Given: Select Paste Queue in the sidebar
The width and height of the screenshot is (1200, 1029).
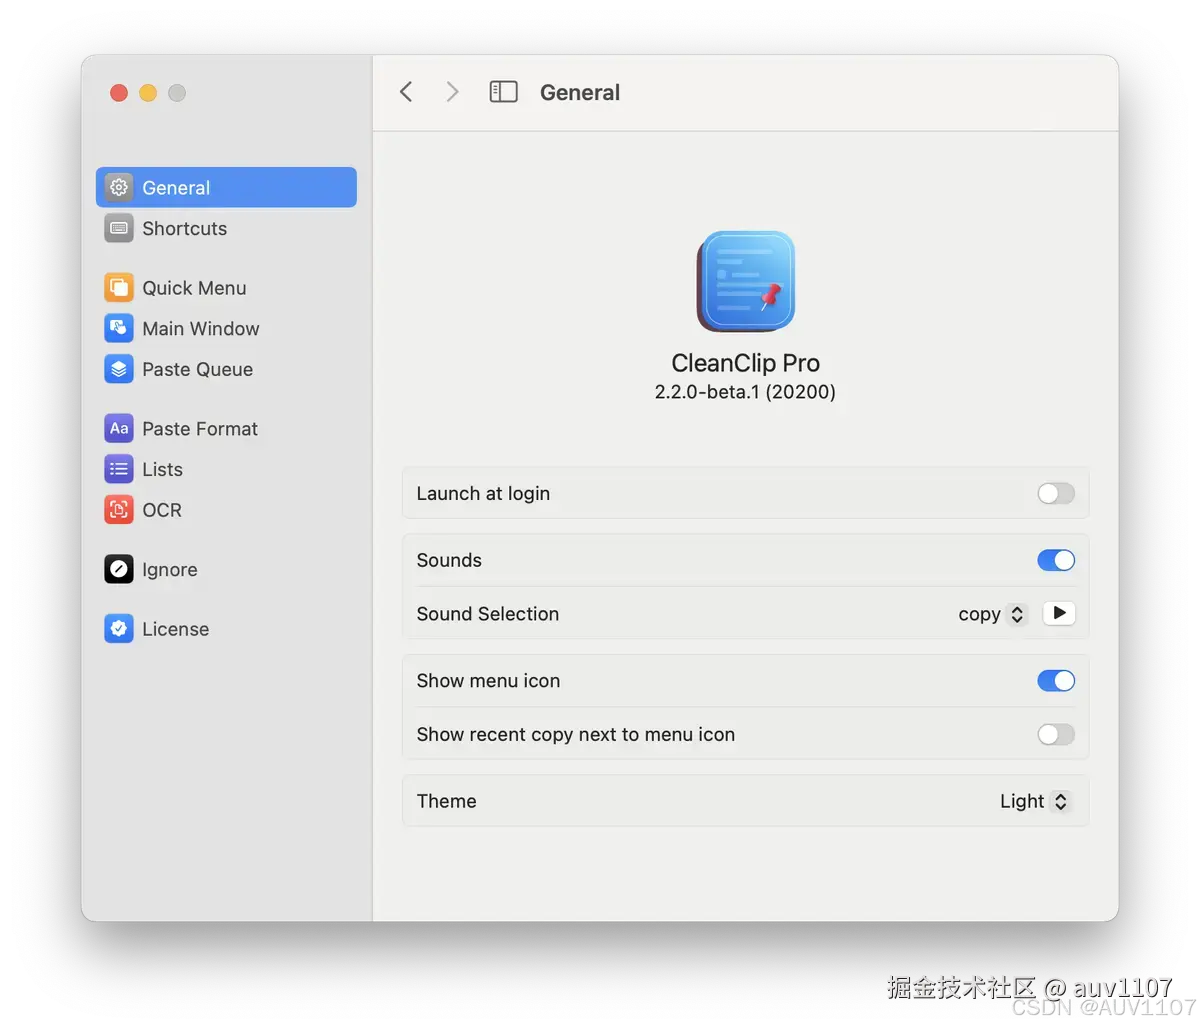Looking at the screenshot, I should point(226,369).
